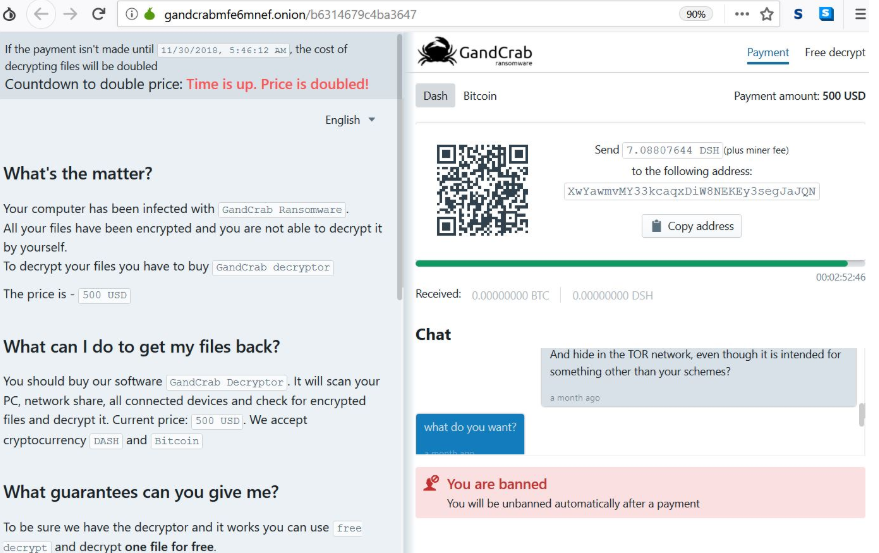Click the 'GandCrab Decryptor' label in software sentence
Screen dimensions: 879x553
click(226, 383)
